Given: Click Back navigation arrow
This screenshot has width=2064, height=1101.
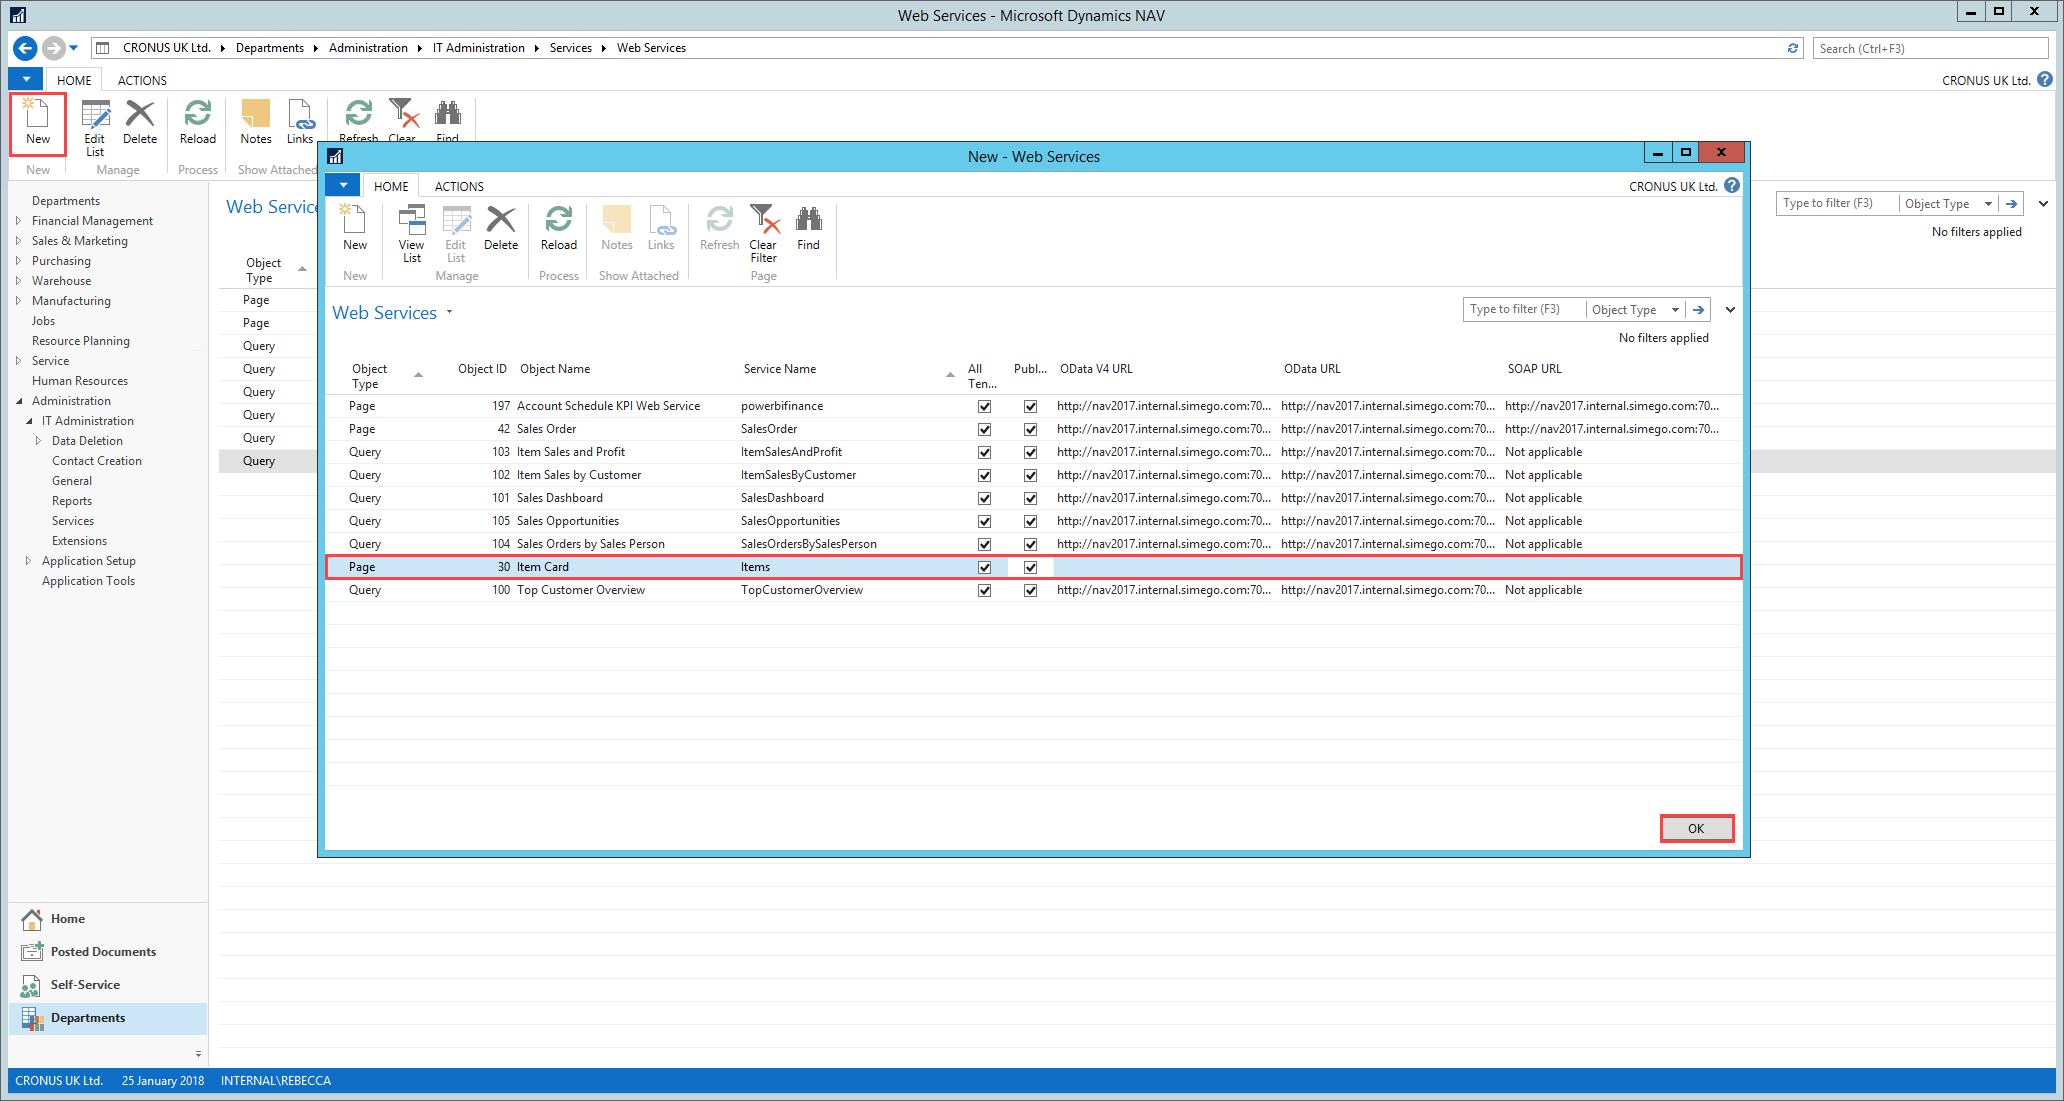Looking at the screenshot, I should (26, 48).
